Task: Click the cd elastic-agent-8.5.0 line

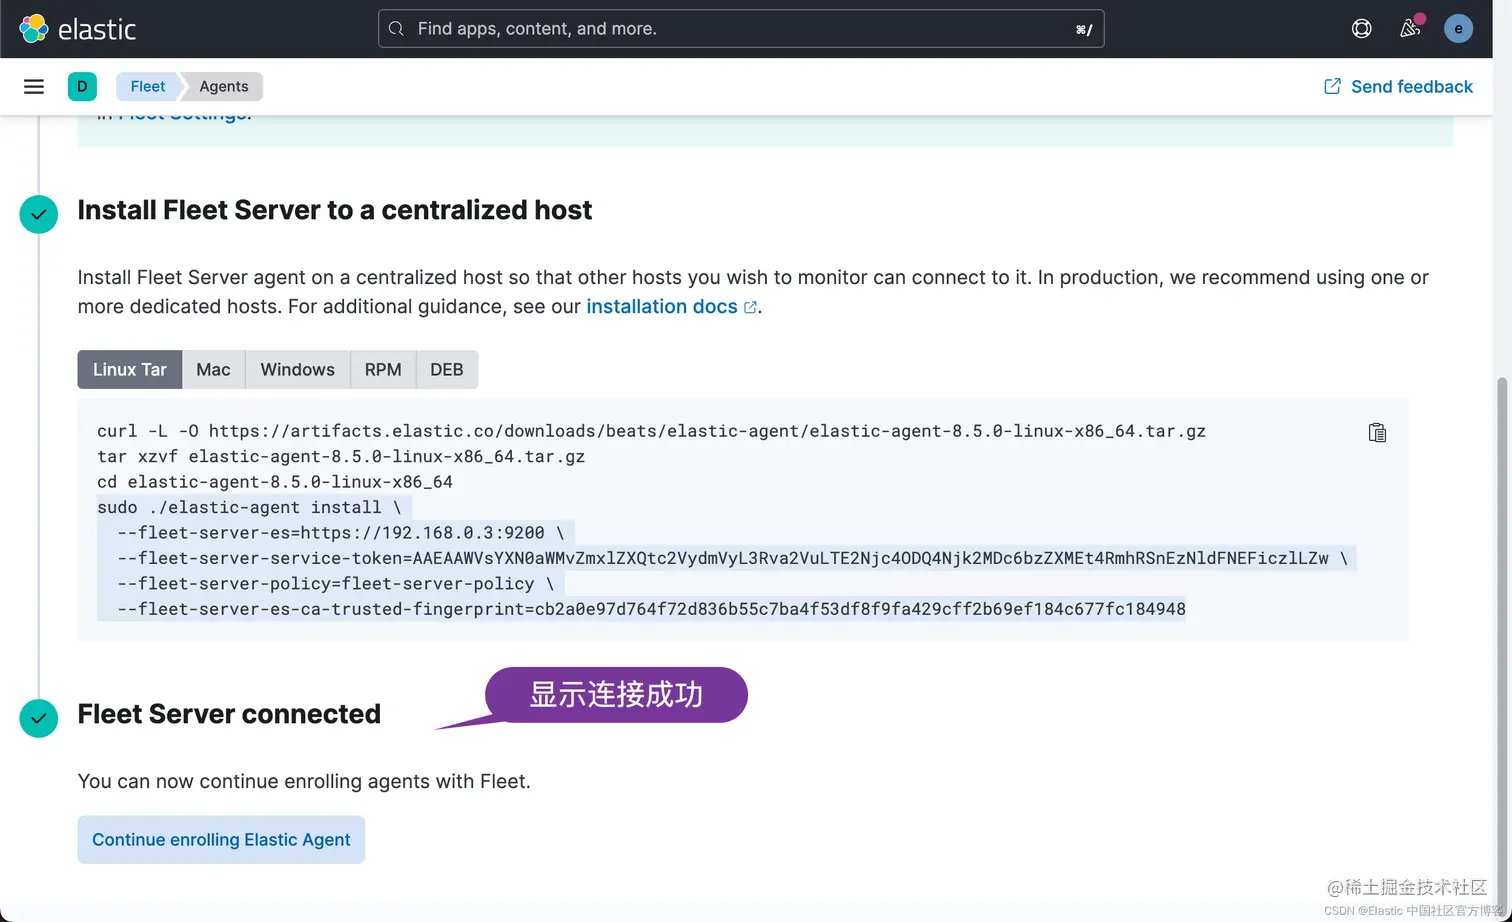Action: [275, 481]
